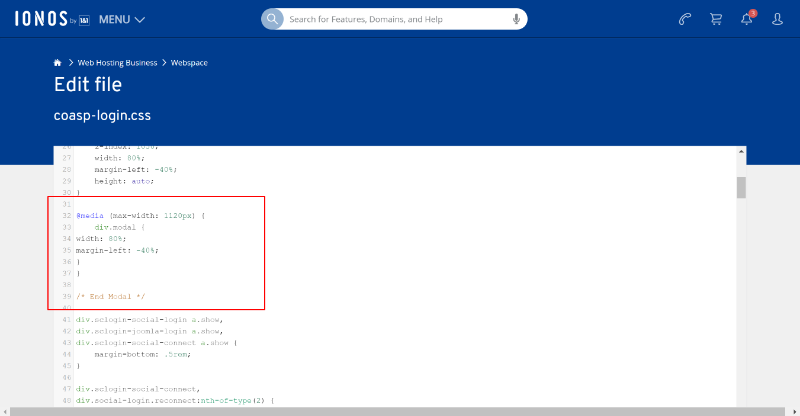Screen dimensions: 800x416
Task: Click the coasp-login.css file name
Action: [x=102, y=115]
